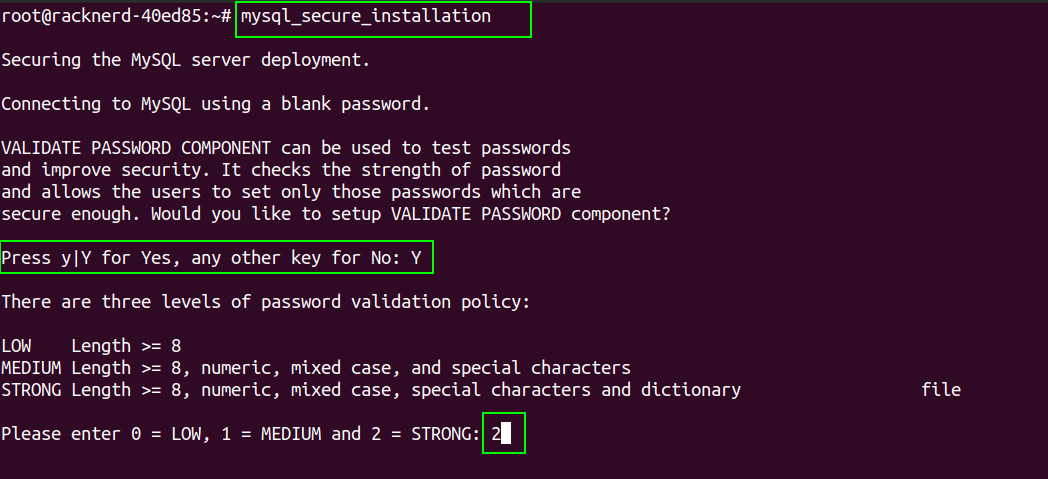This screenshot has height=479, width=1048.
Task: Click the LOW policy label
Action: pyautogui.click(x=16, y=346)
